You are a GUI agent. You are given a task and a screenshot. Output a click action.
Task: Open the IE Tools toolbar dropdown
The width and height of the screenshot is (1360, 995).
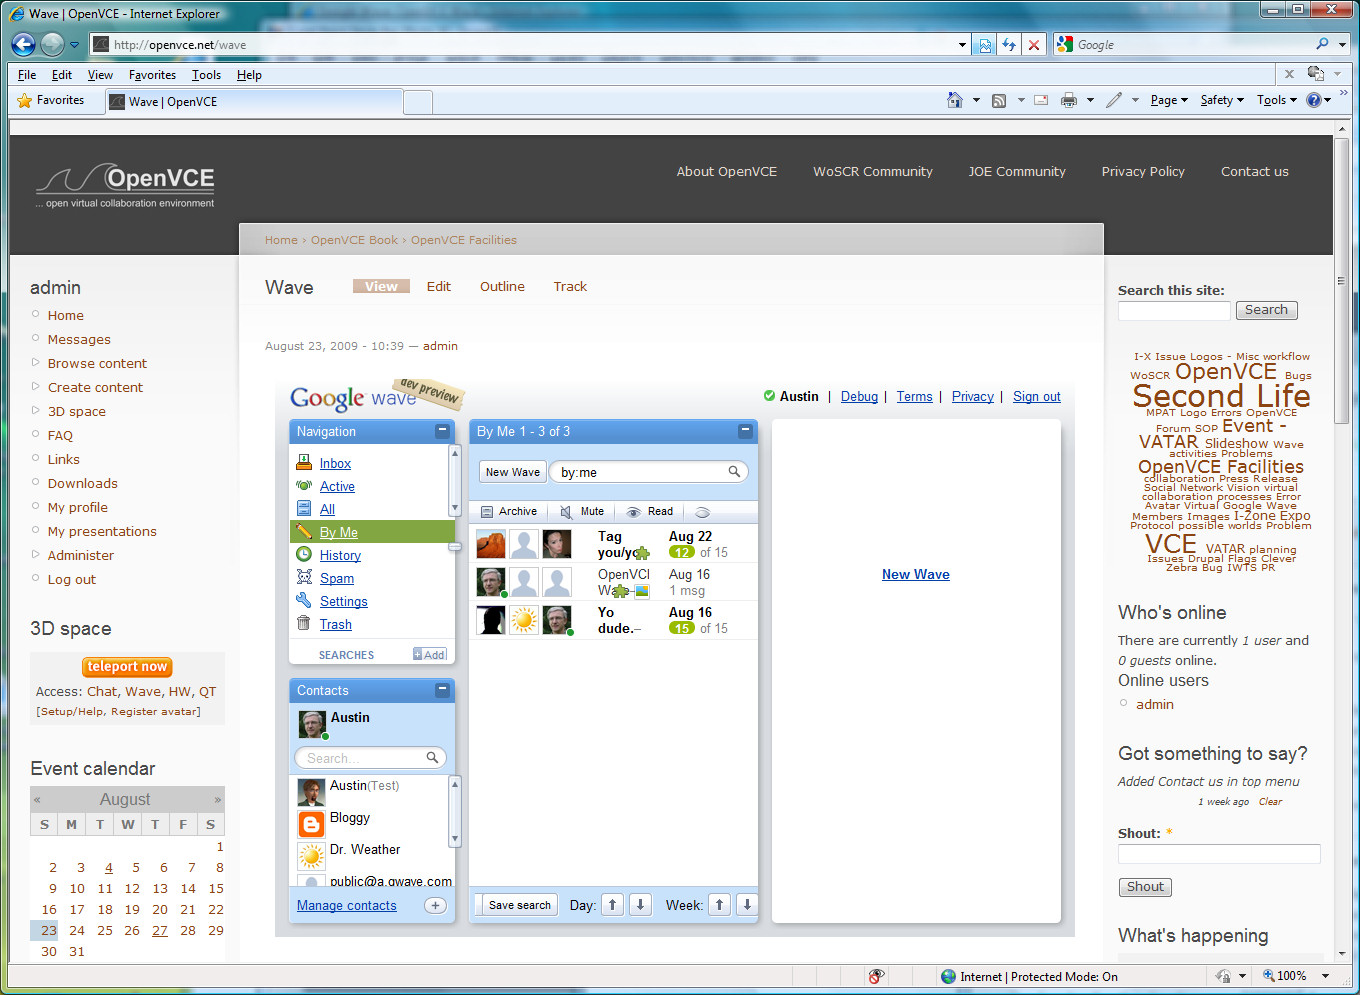(1277, 100)
